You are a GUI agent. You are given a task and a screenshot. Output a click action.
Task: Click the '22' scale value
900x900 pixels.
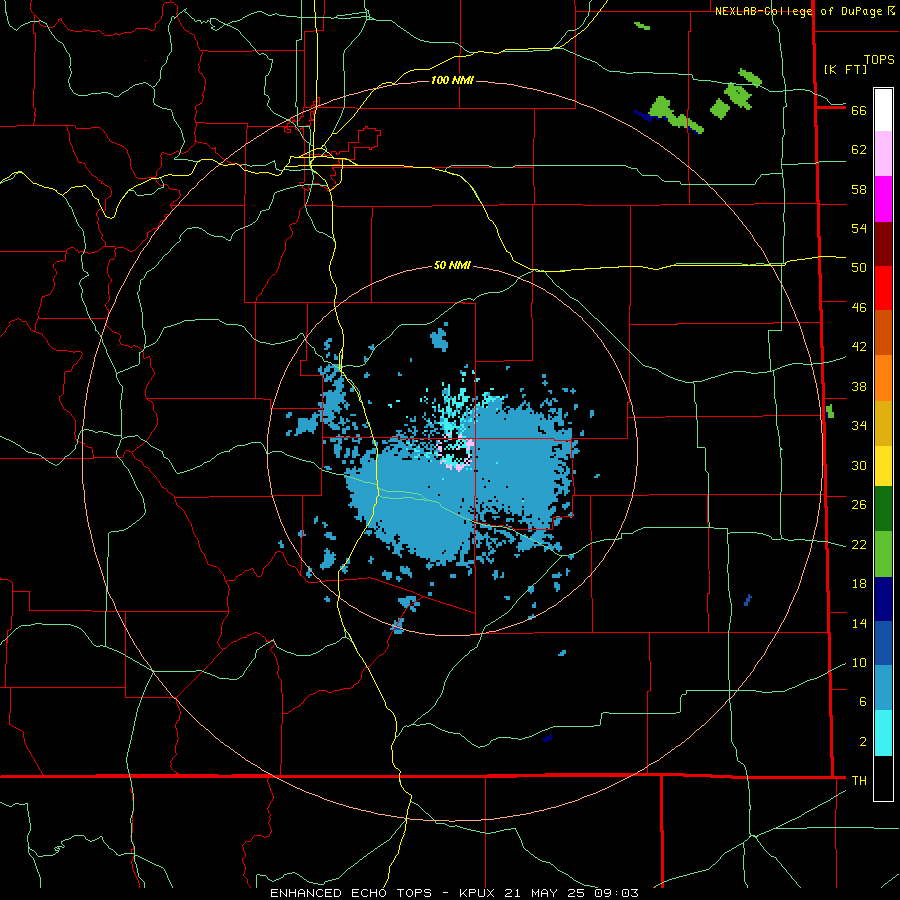click(x=859, y=545)
